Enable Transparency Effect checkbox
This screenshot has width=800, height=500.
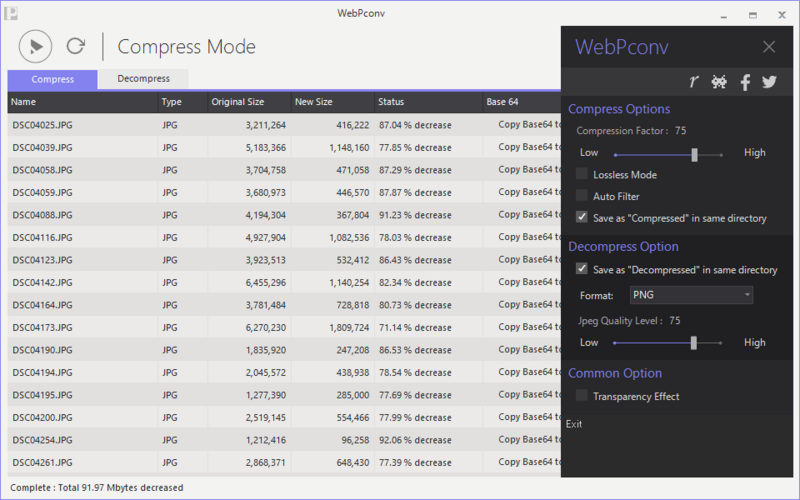pos(582,395)
